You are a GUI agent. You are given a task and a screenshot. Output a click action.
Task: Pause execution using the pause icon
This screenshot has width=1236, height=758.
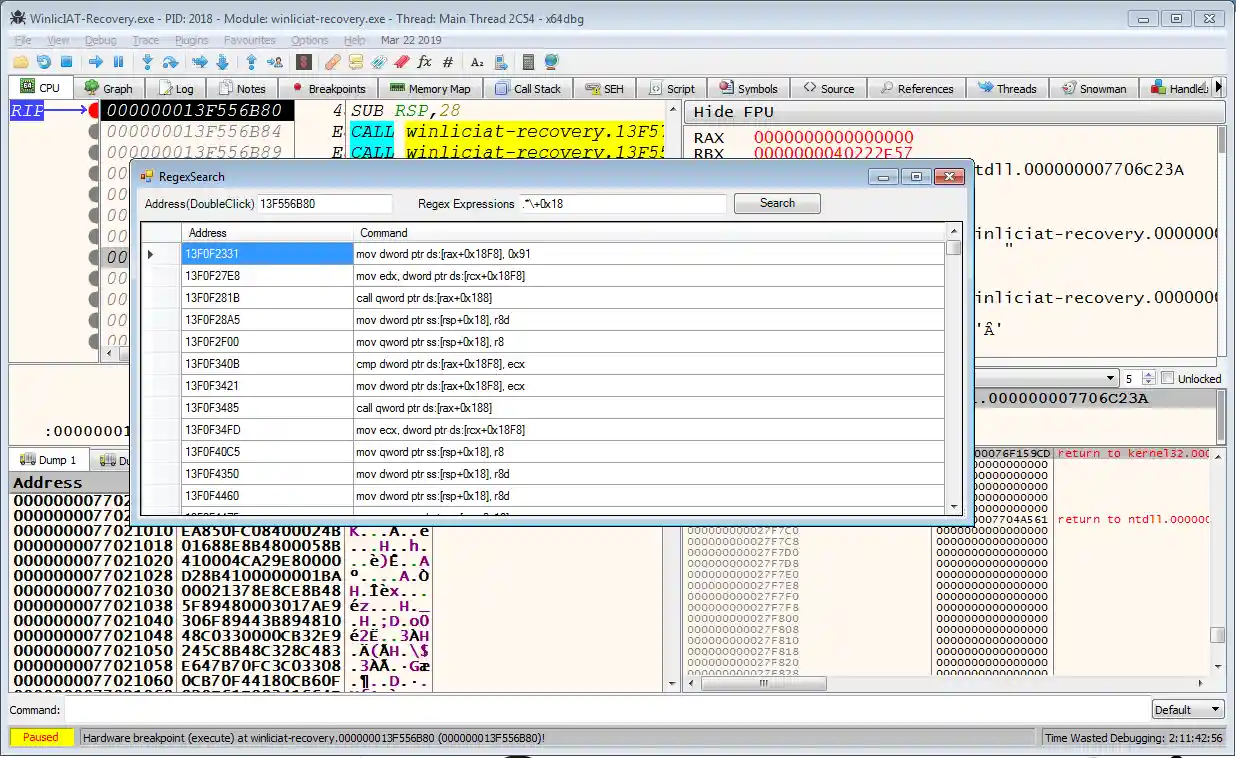[x=118, y=62]
